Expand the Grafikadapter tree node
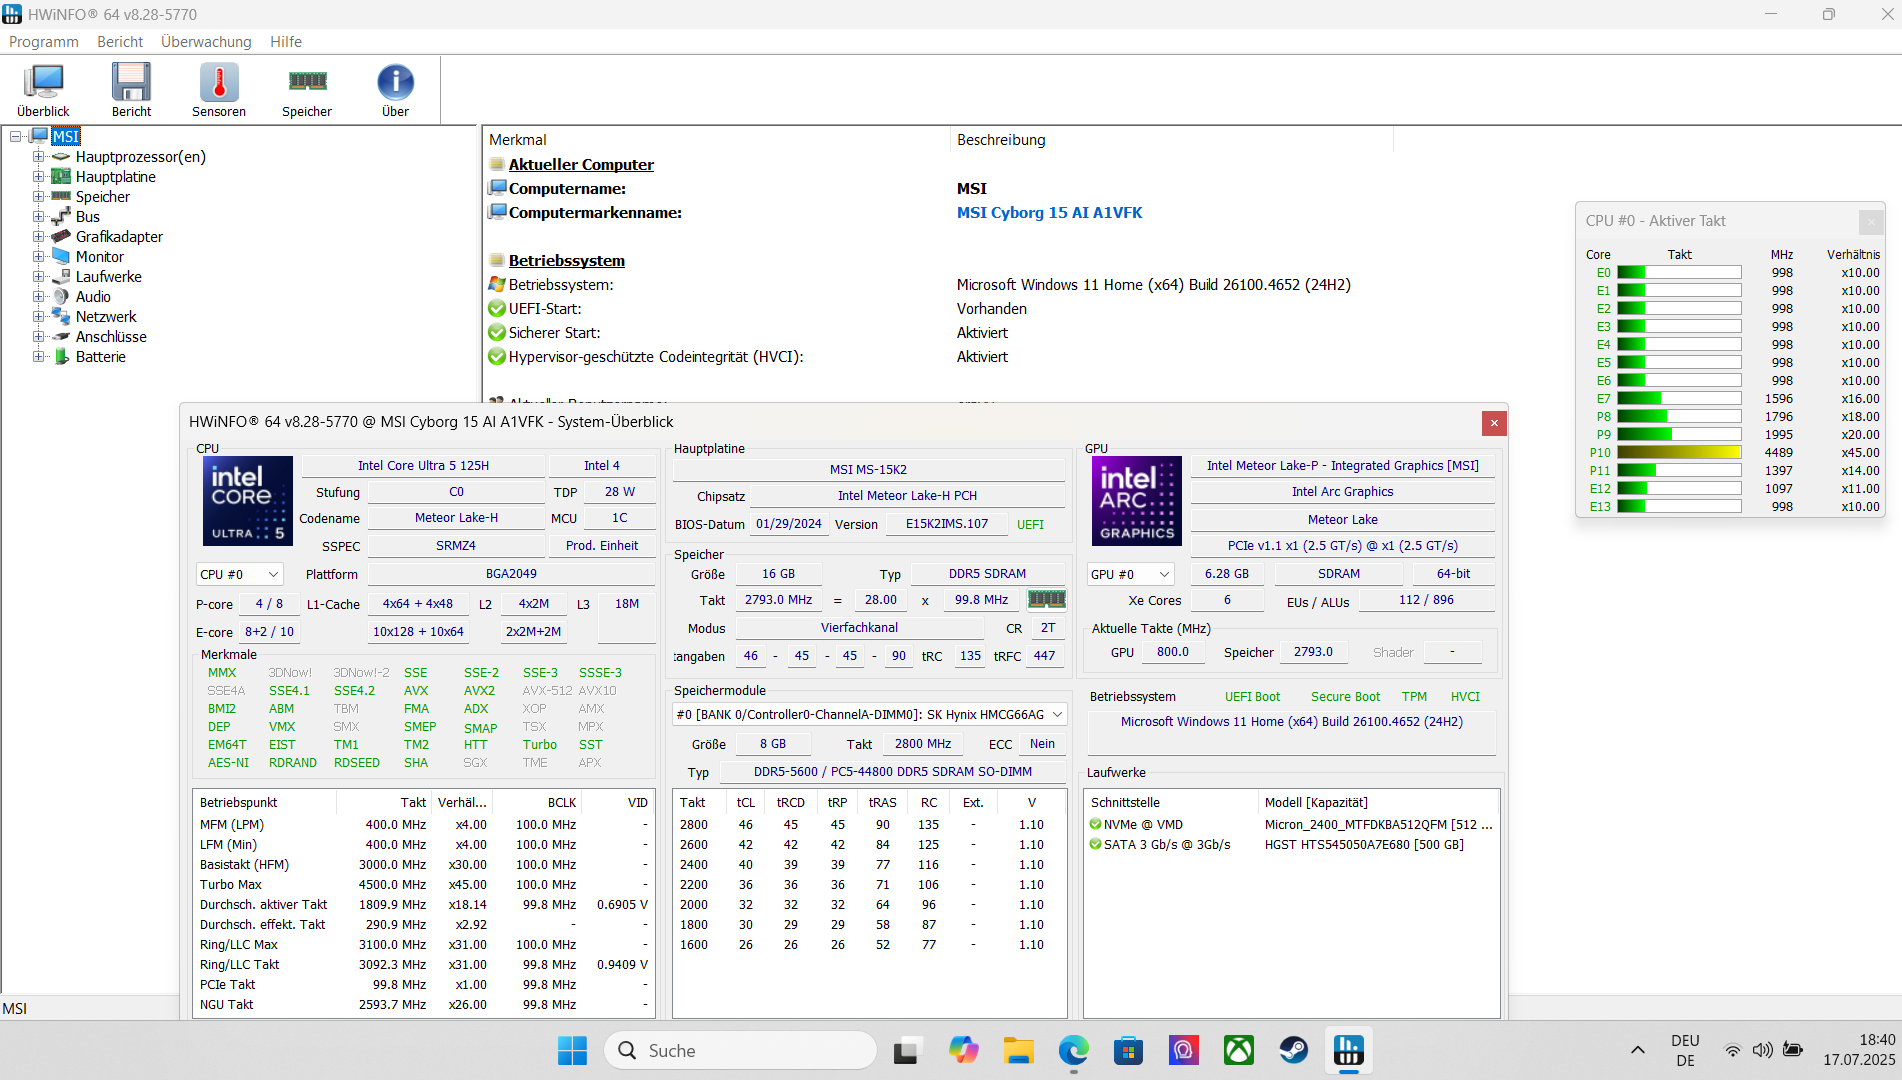 tap(38, 236)
